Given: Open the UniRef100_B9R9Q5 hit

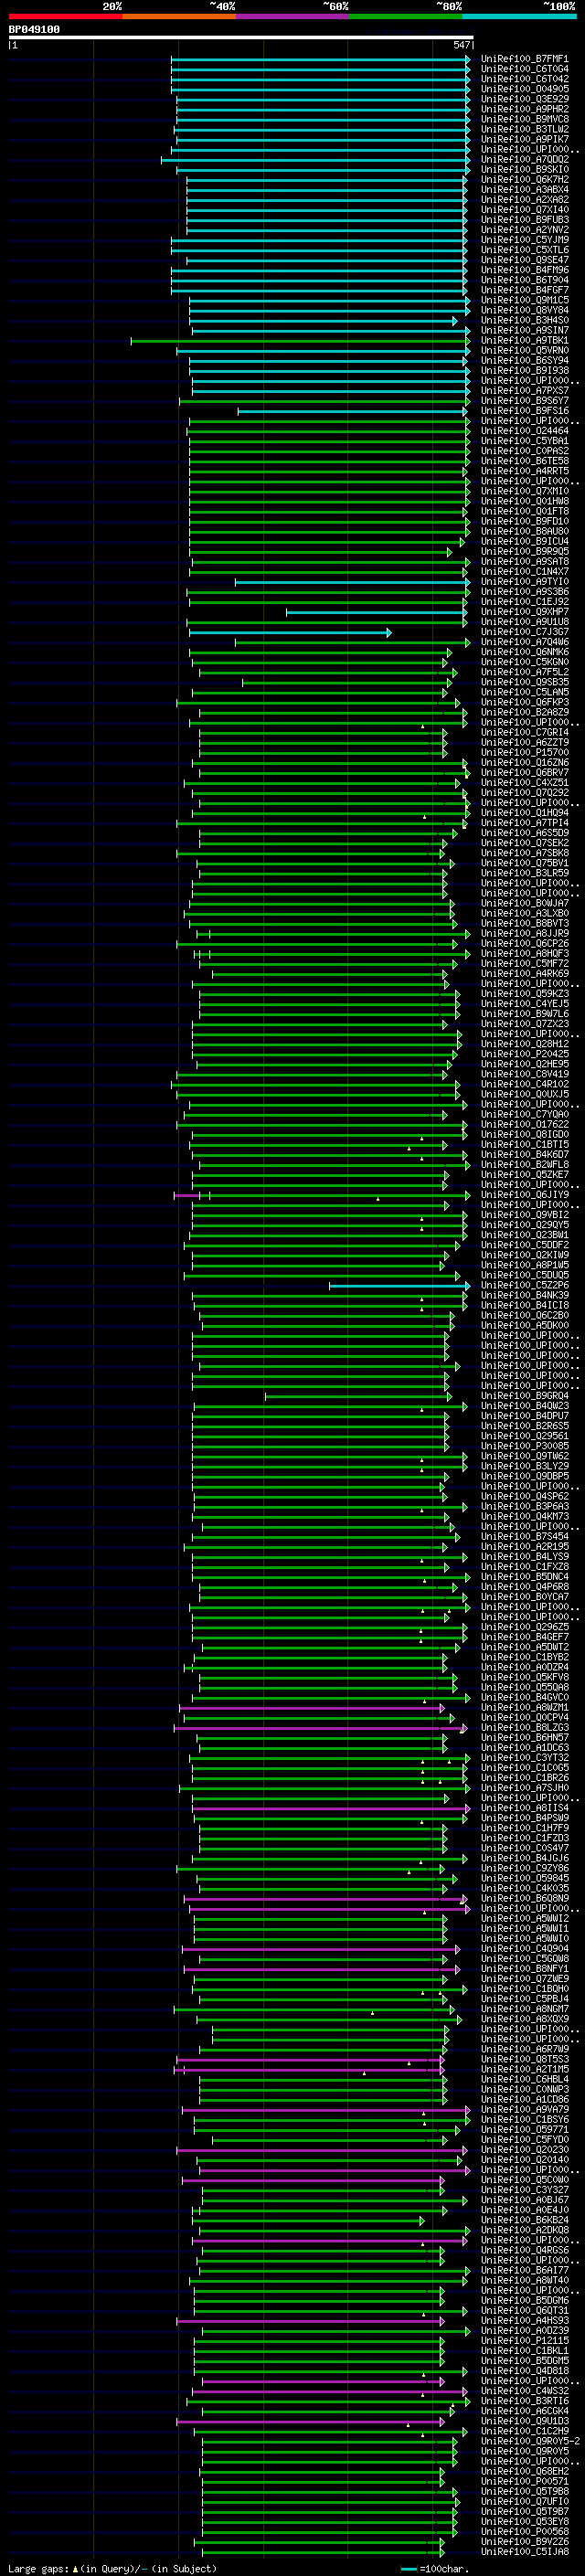Looking at the screenshot, I should pyautogui.click(x=525, y=552).
